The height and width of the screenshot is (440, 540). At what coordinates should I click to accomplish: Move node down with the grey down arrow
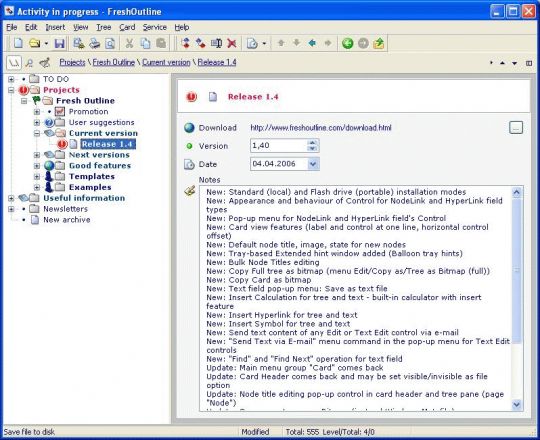tap(297, 43)
